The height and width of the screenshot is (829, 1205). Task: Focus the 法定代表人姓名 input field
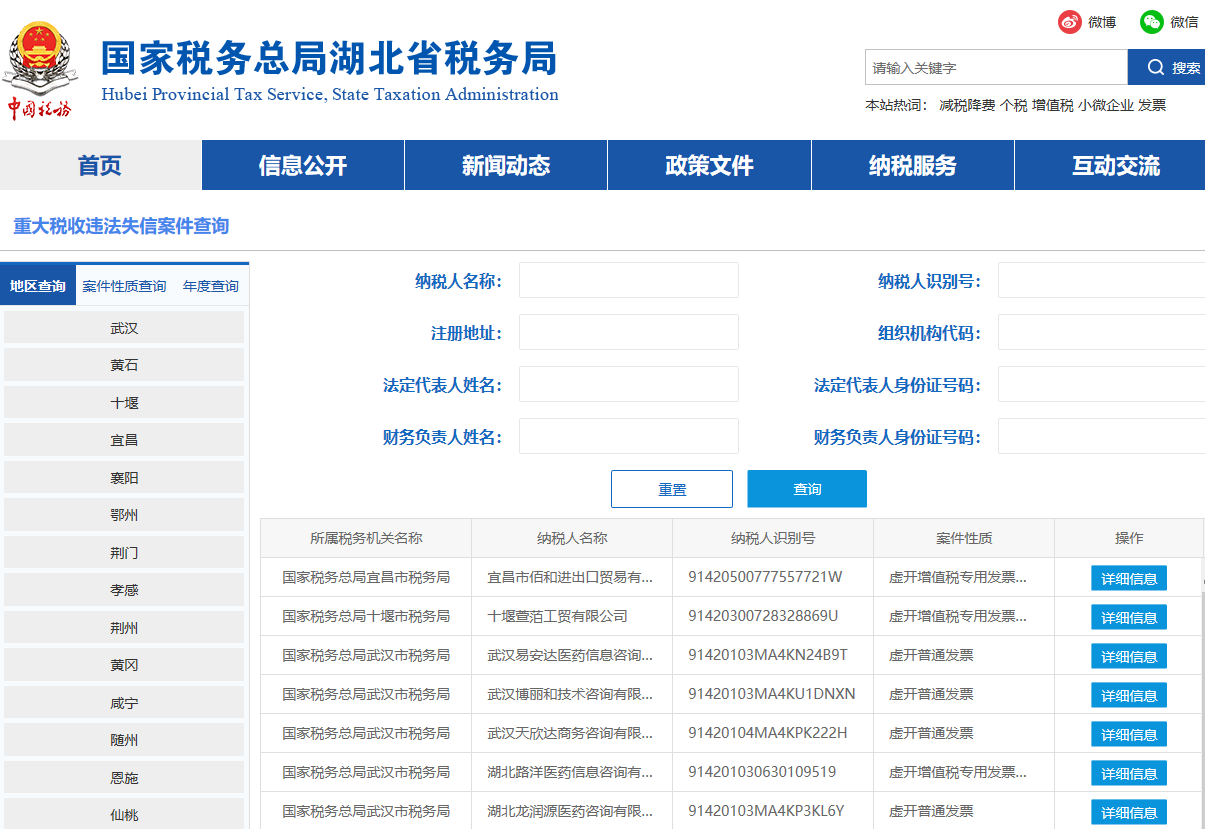[x=628, y=385]
